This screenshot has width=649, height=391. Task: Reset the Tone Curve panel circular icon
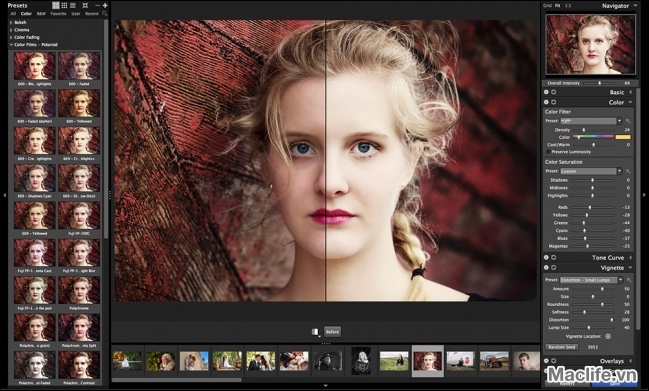(553, 257)
